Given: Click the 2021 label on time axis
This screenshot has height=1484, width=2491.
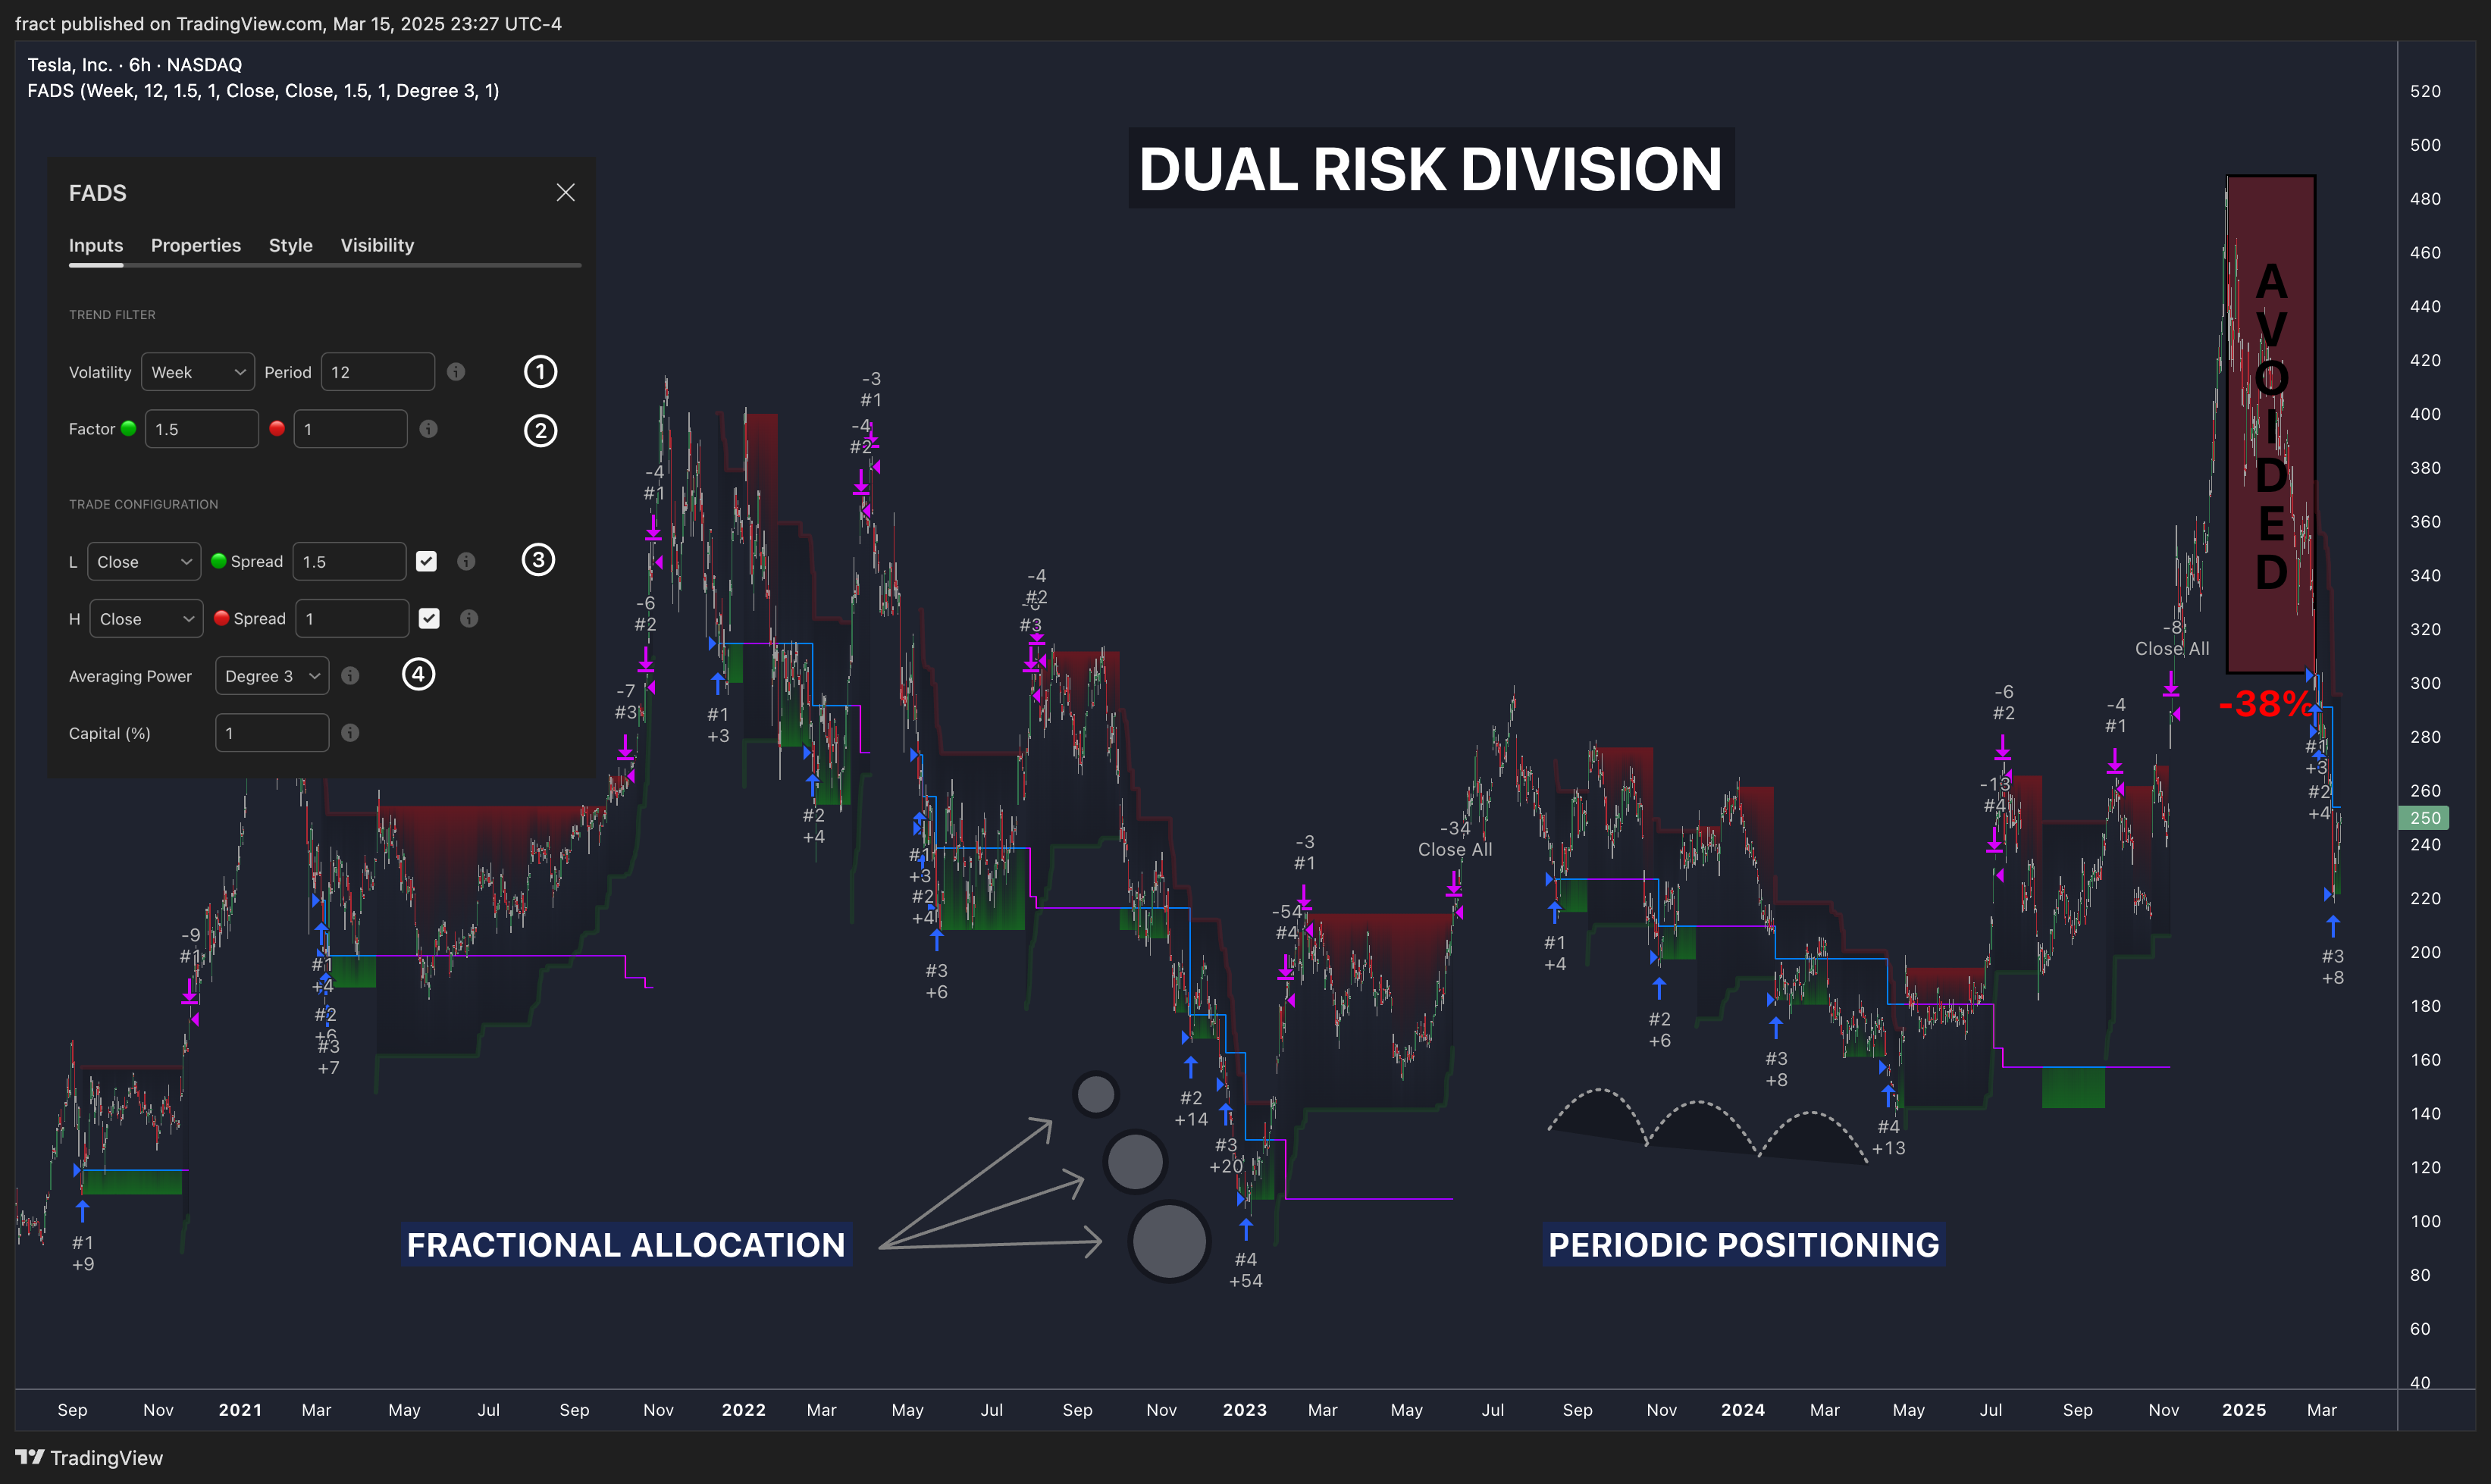Looking at the screenshot, I should click(x=240, y=1410).
